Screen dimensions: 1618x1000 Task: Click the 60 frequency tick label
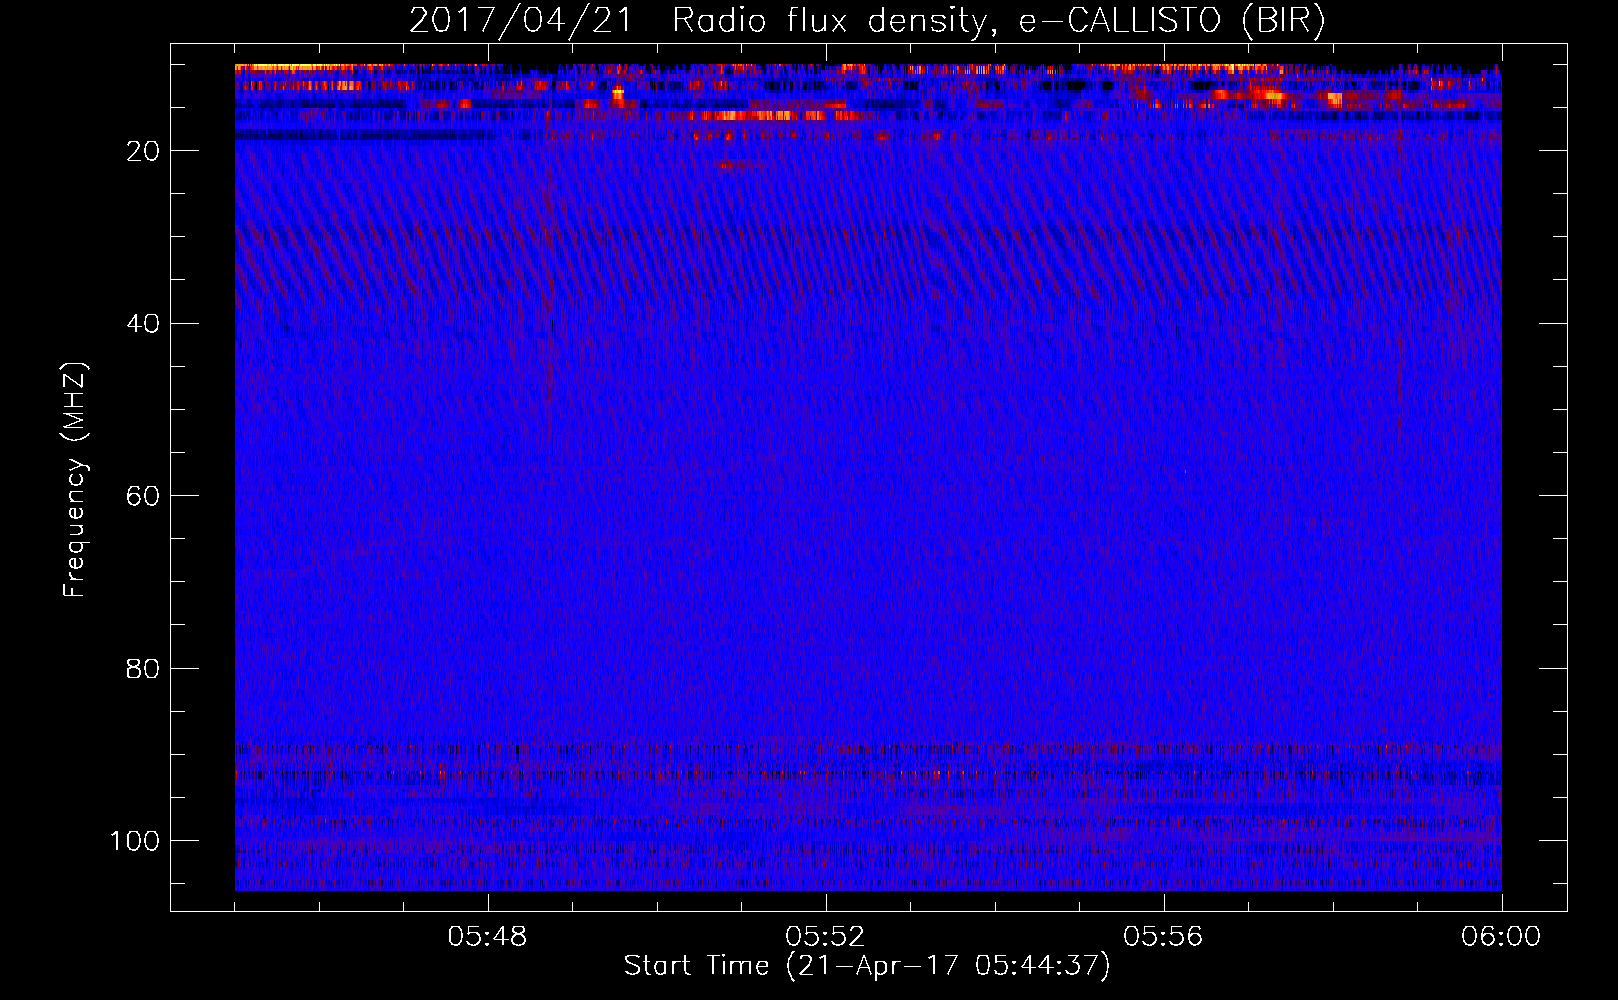point(143,497)
